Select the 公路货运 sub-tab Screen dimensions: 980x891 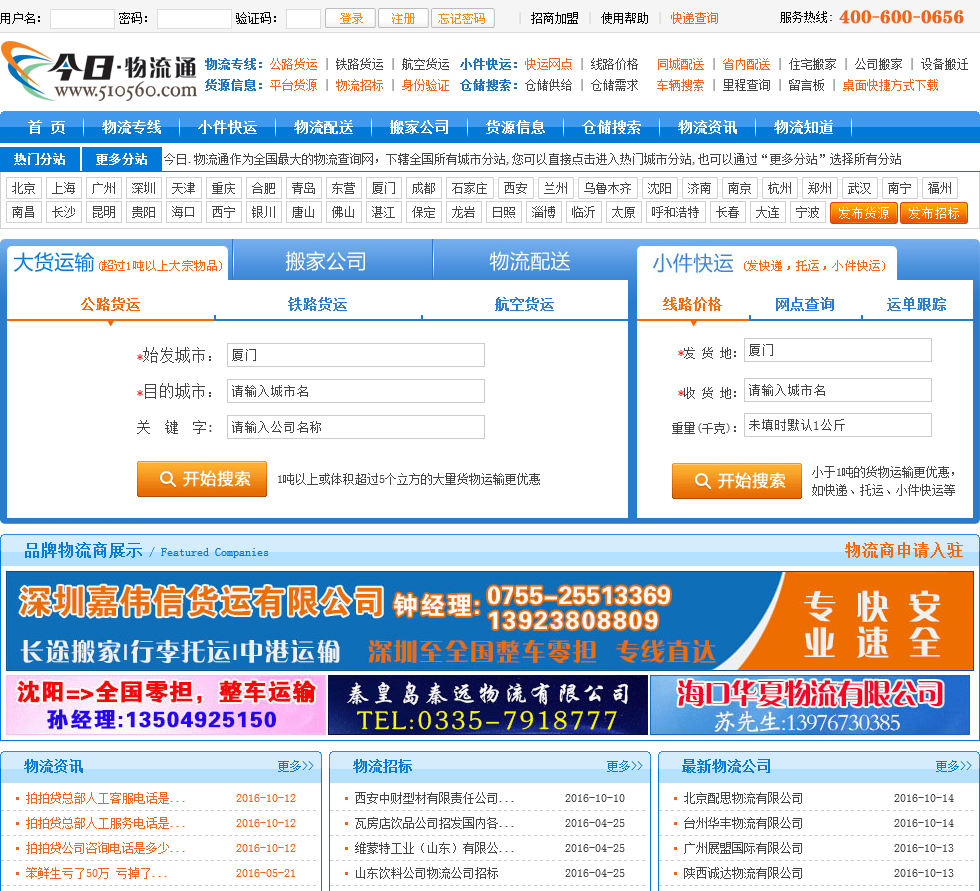coord(110,304)
